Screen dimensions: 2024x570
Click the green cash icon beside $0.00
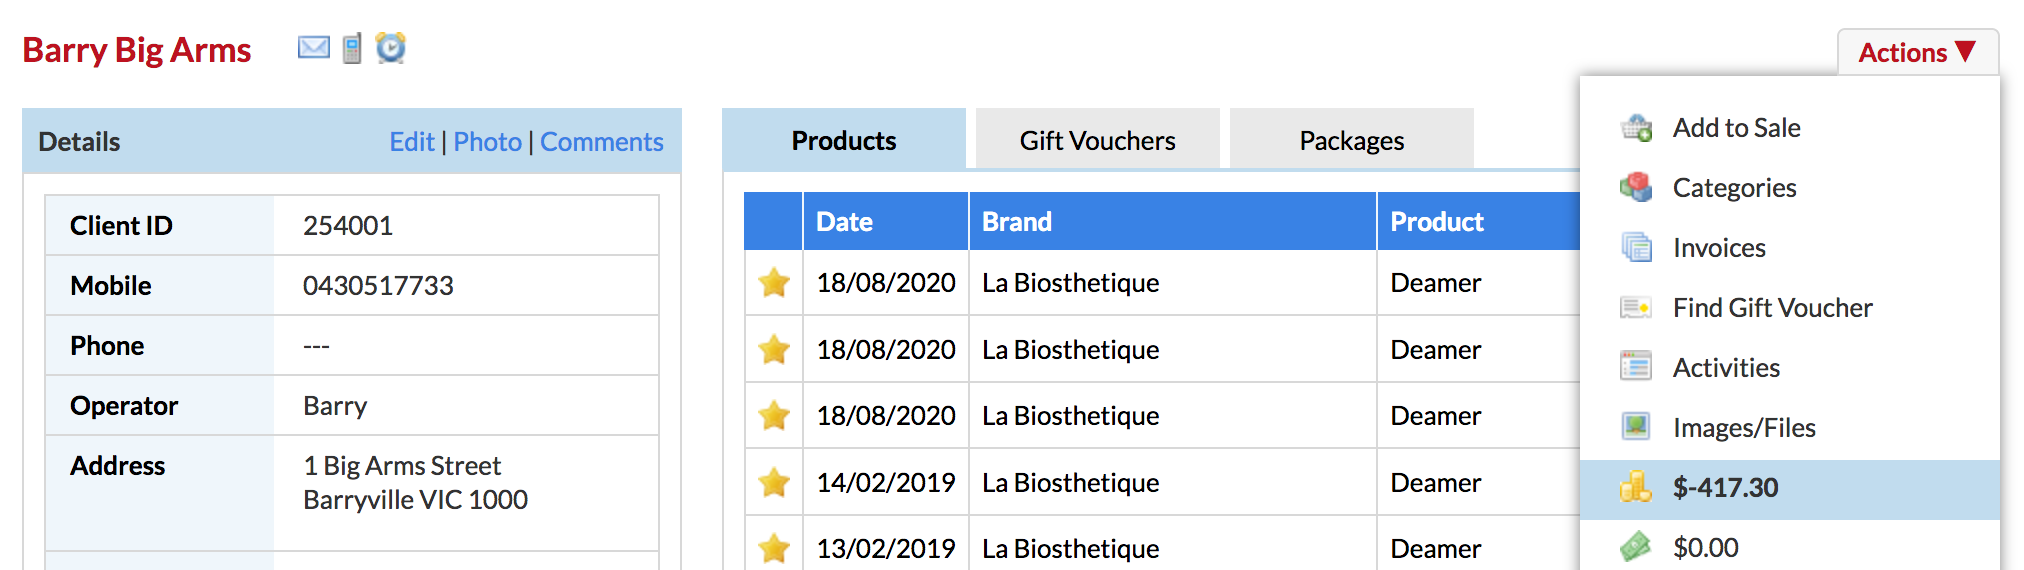[1636, 547]
